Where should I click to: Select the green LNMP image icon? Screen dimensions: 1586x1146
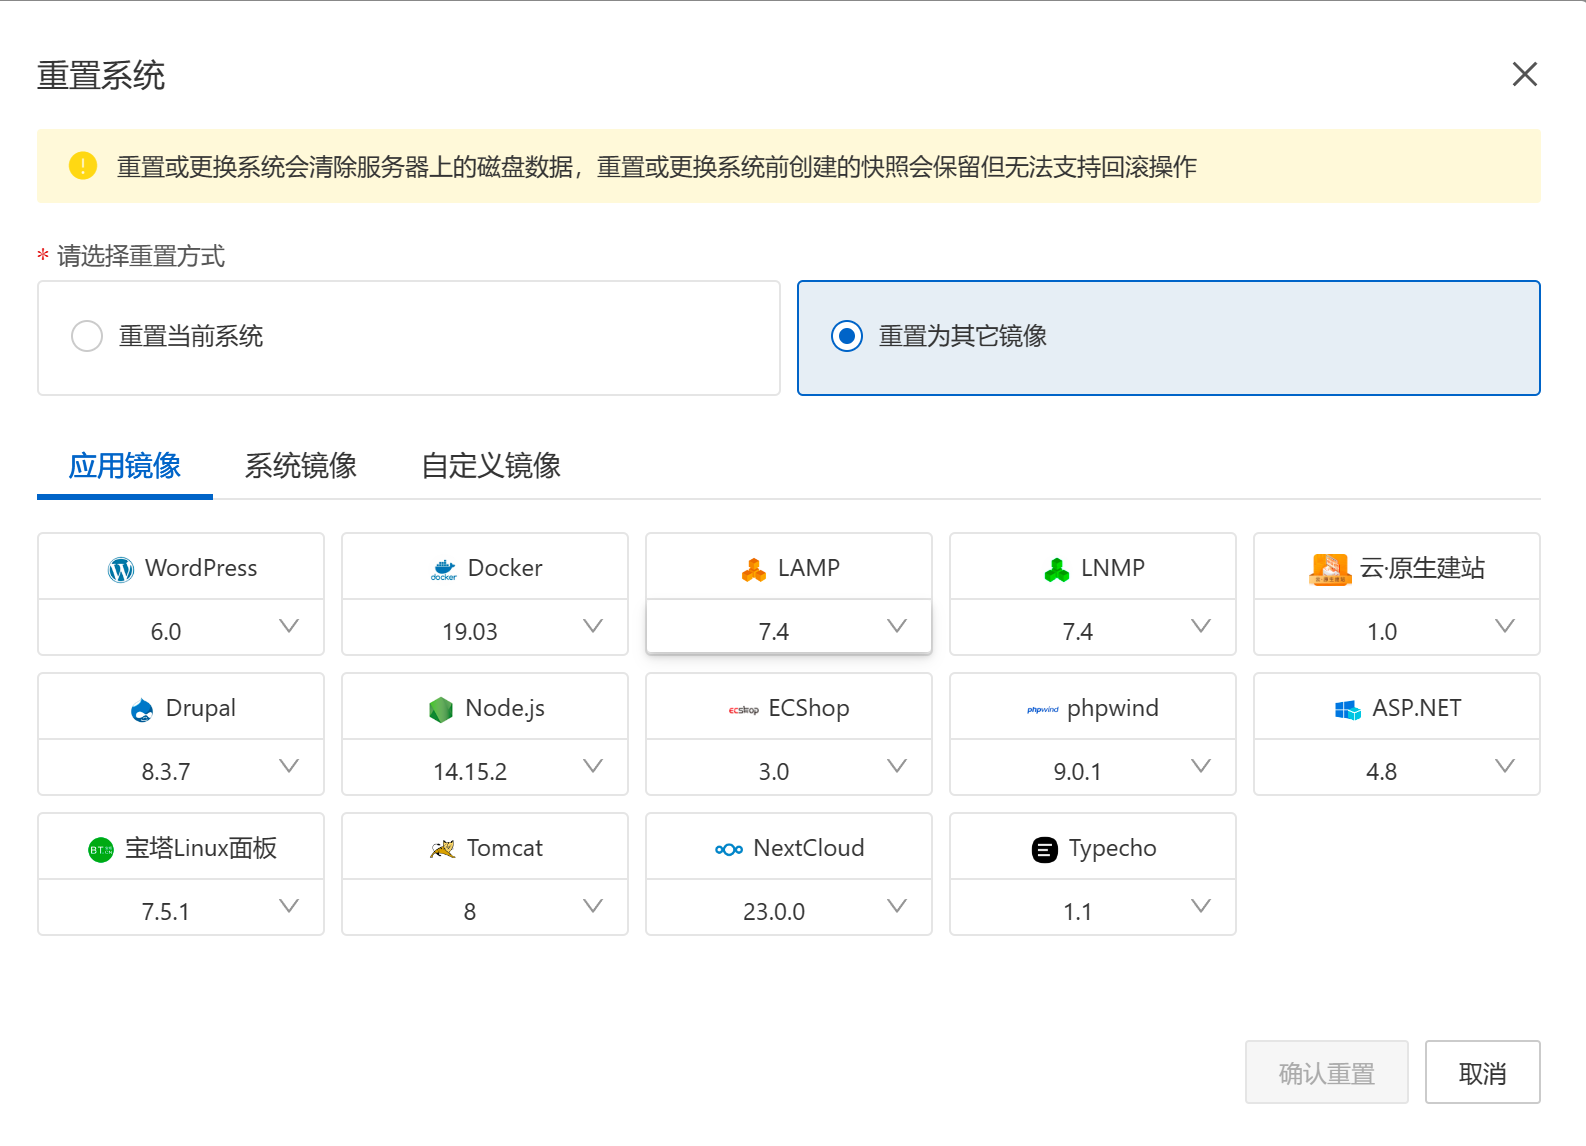point(1057,569)
